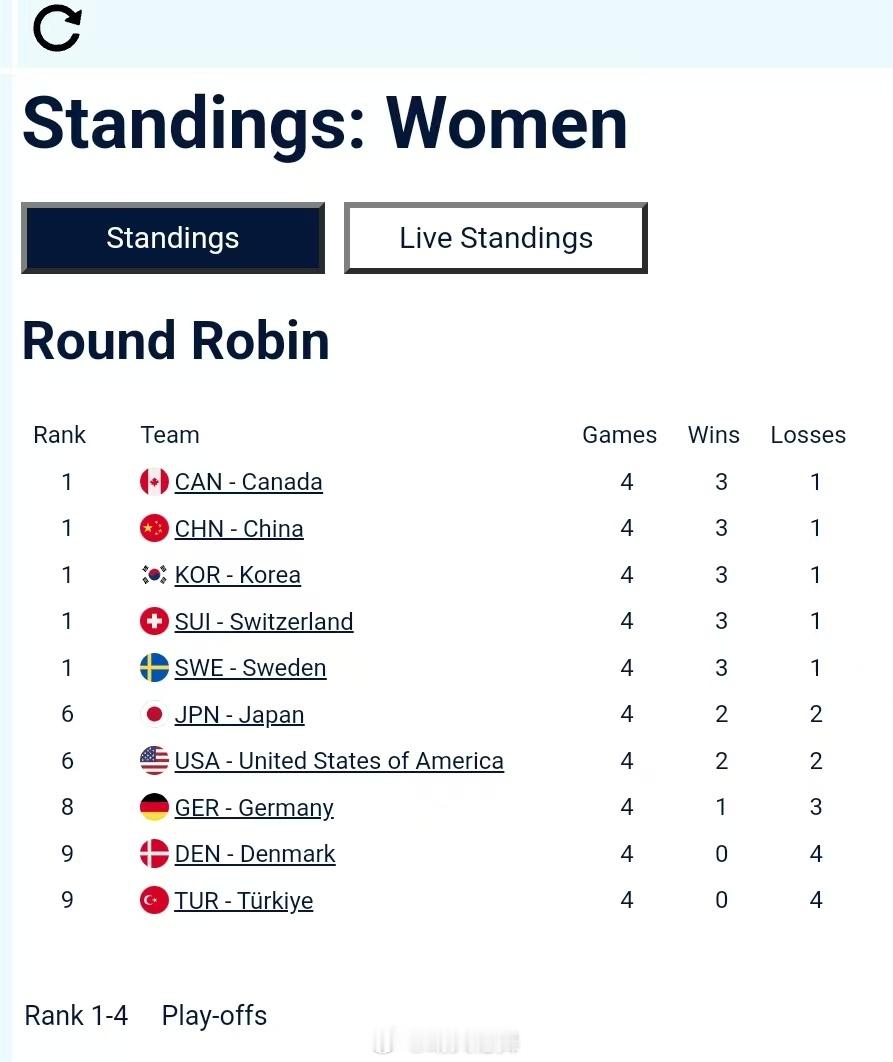This screenshot has width=893, height=1062.
Task: Click the Japan flag icon
Action: tap(154, 714)
